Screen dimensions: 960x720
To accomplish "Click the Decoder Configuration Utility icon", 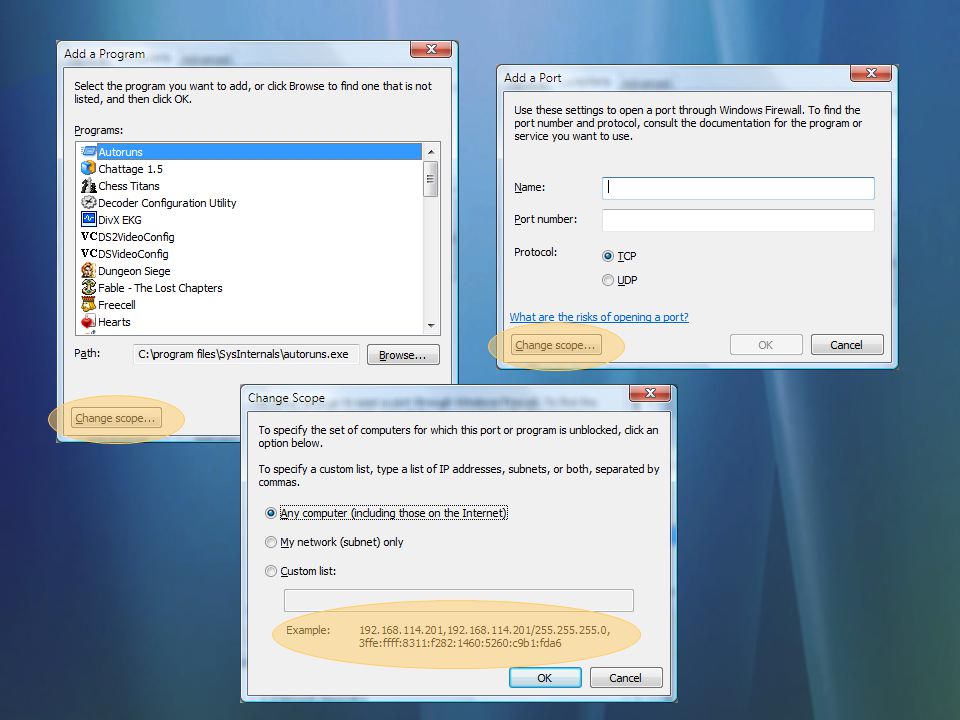I will 89,202.
